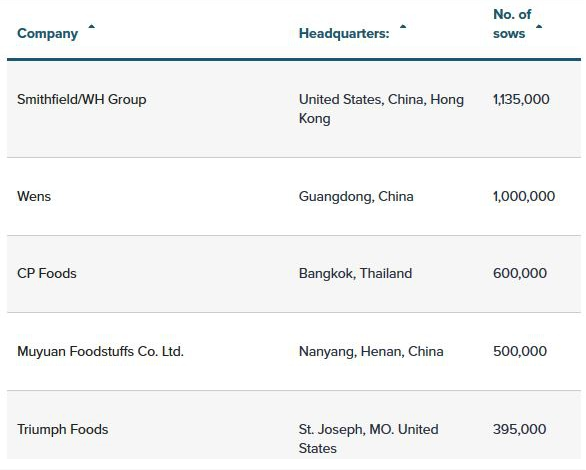Click the Company column header
The image size is (586, 470).
tap(47, 34)
